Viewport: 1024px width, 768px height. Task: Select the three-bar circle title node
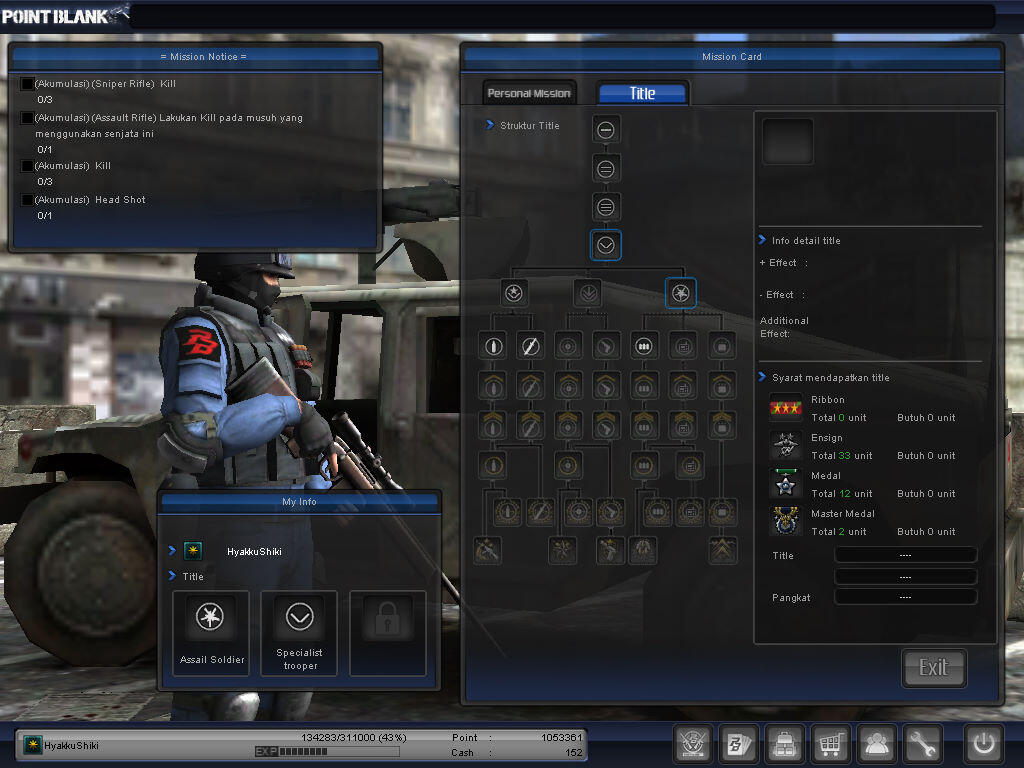point(605,208)
